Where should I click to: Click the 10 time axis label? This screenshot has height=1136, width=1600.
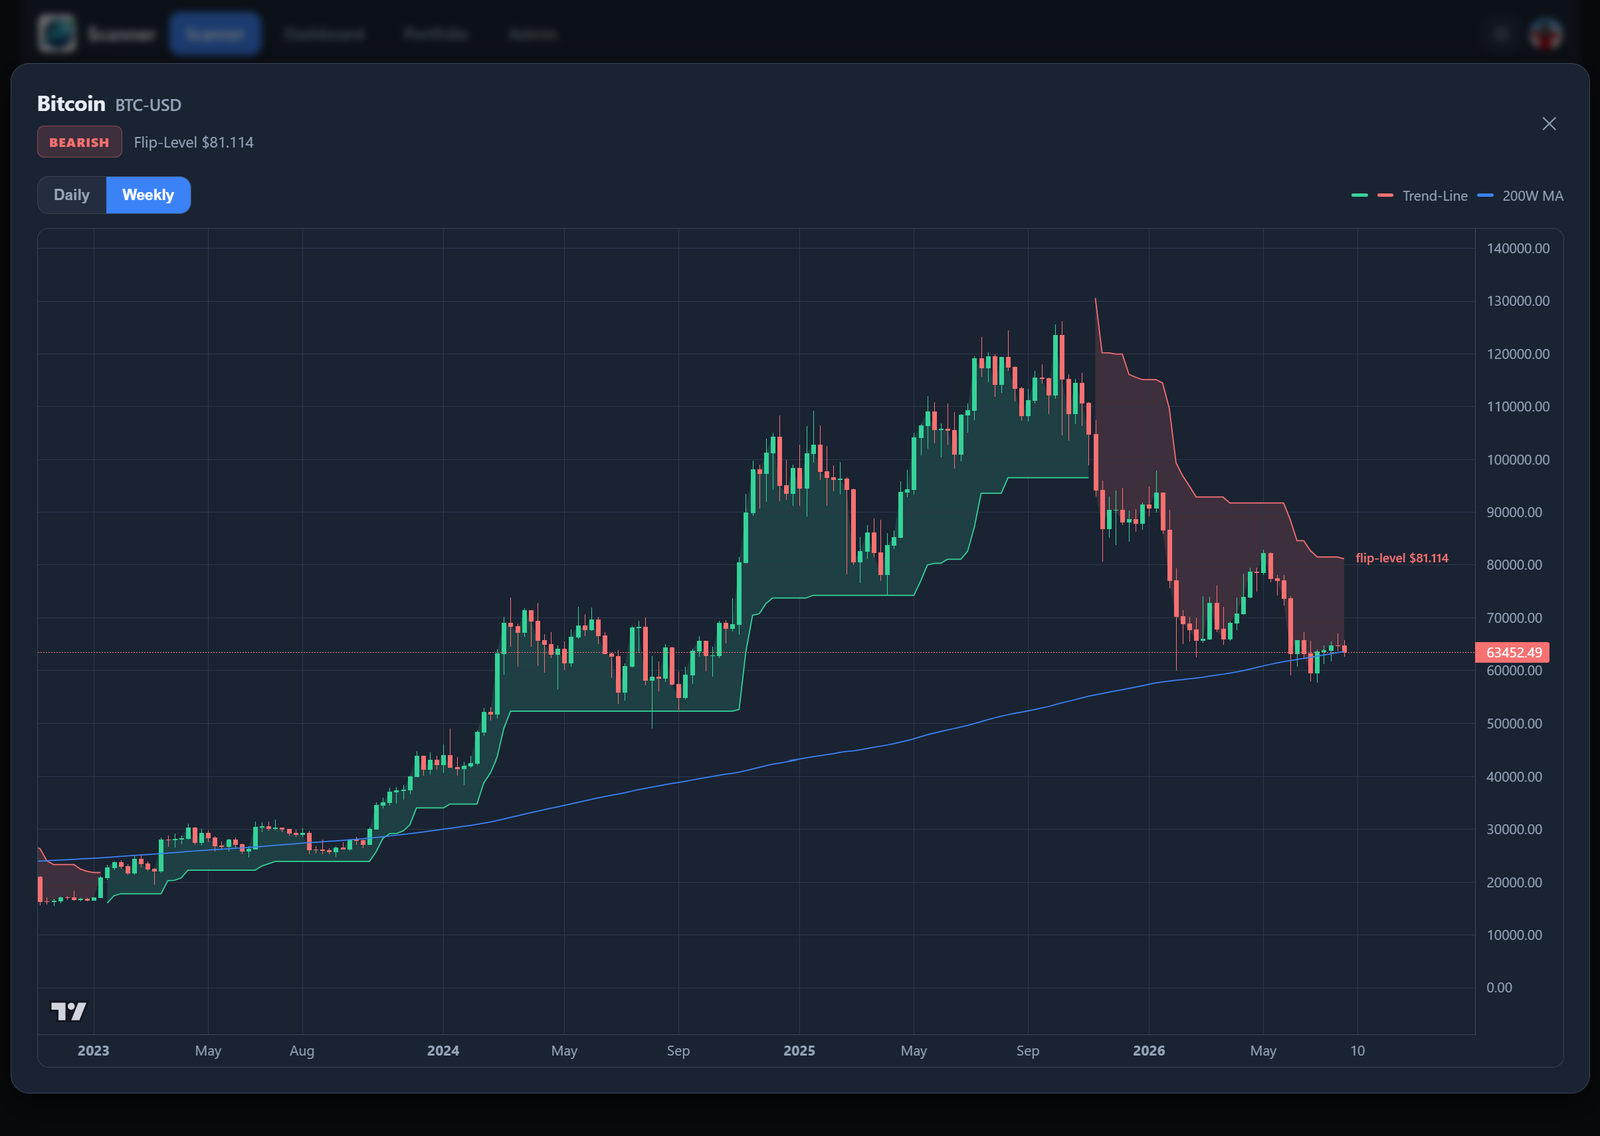(x=1357, y=1051)
